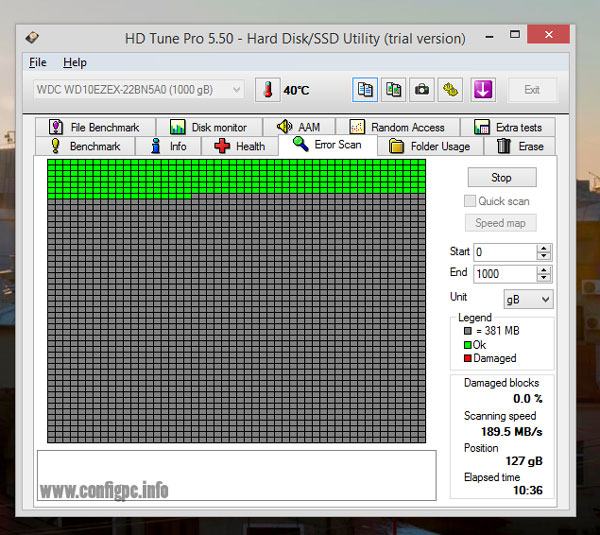
Task: Increase the End value with up arrow
Action: pos(544,270)
